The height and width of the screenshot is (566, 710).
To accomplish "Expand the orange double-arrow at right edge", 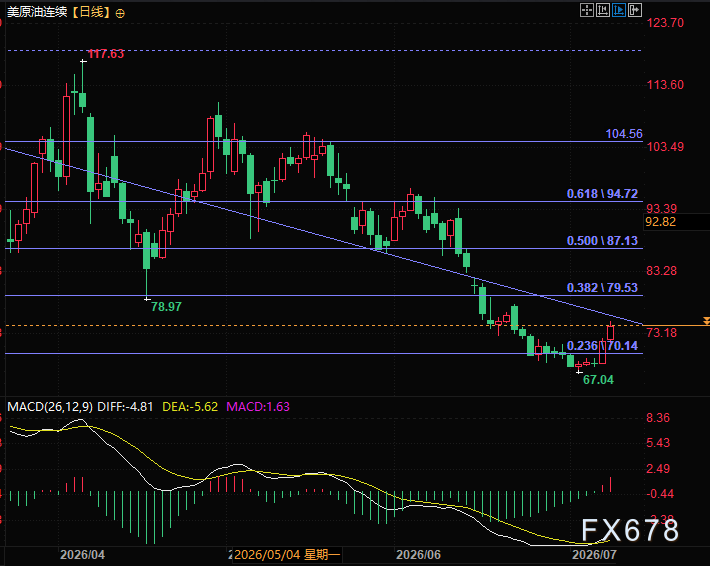I will (706, 321).
